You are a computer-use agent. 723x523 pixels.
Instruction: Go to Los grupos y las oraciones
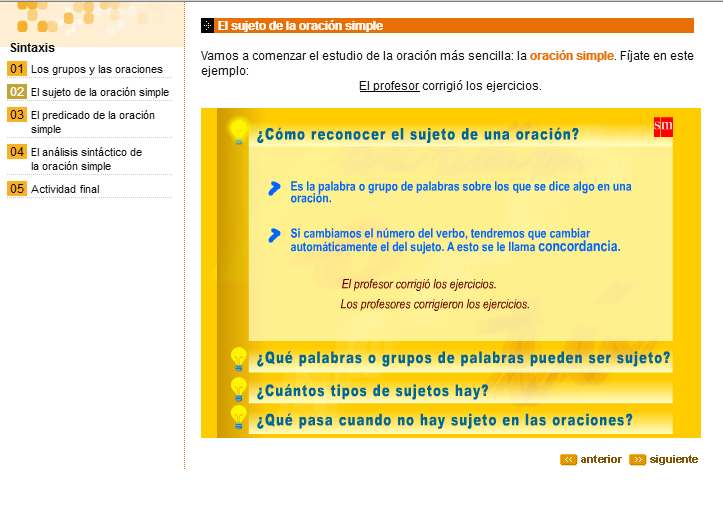point(97,69)
